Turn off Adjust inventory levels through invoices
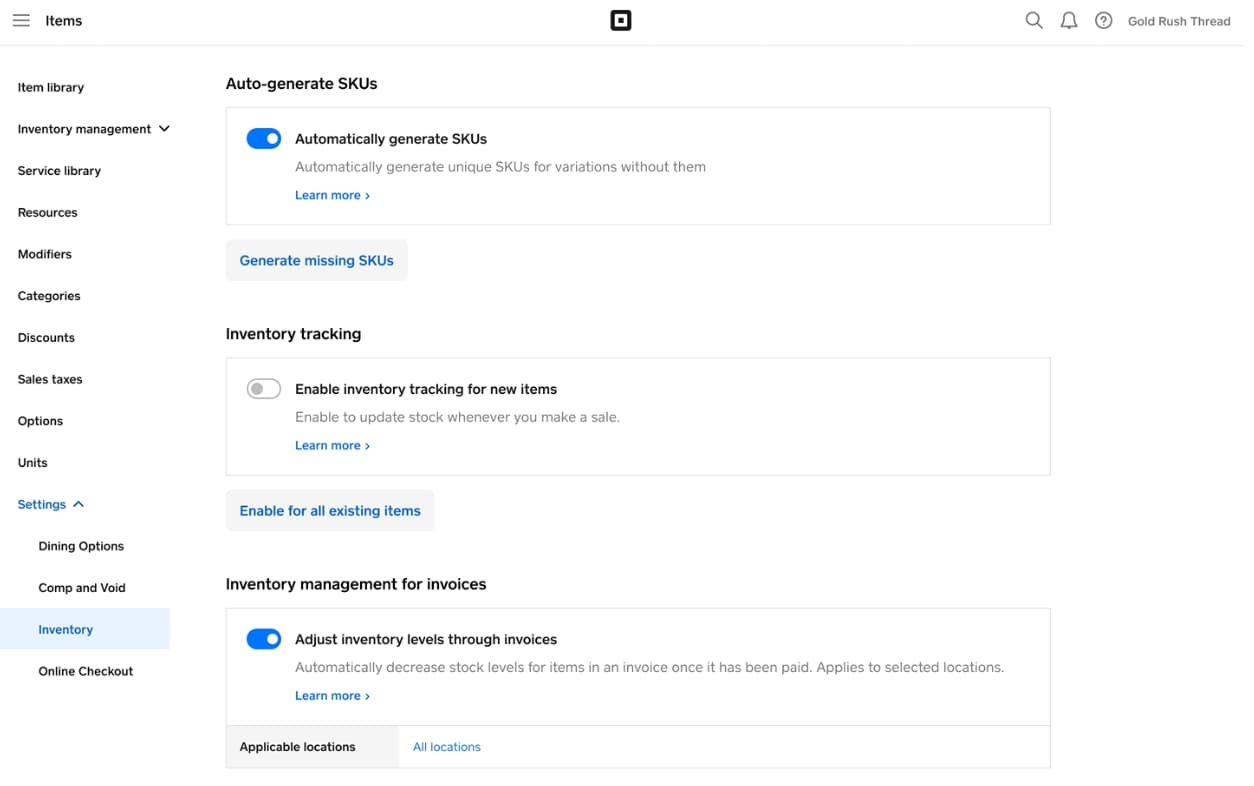1254x786 pixels. click(264, 639)
